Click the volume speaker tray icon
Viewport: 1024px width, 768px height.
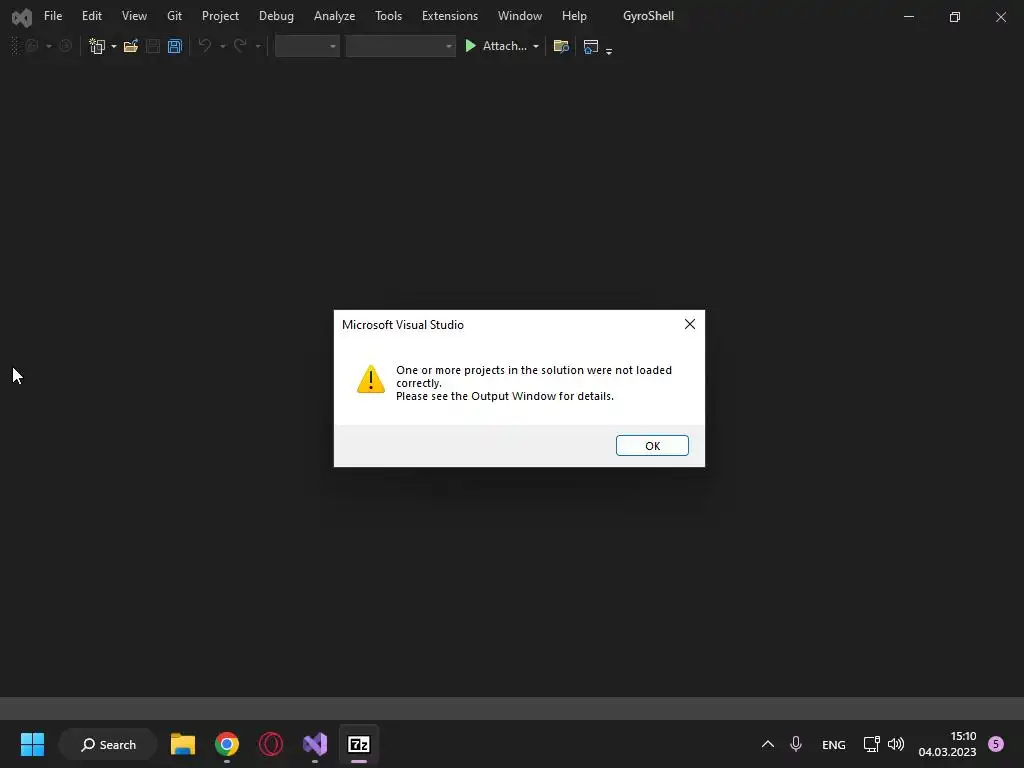coord(896,744)
